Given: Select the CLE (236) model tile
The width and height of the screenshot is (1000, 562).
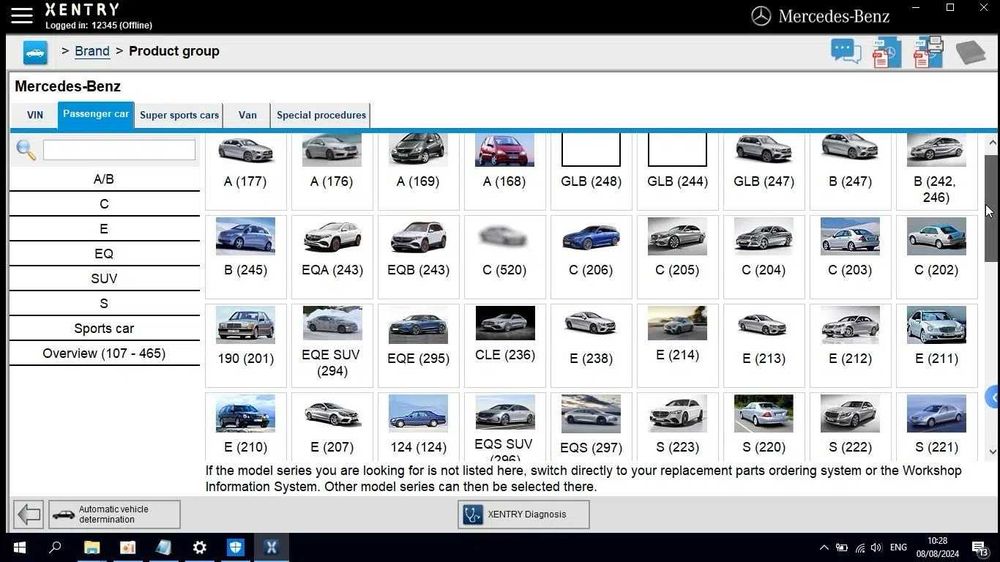Looking at the screenshot, I should [x=504, y=345].
